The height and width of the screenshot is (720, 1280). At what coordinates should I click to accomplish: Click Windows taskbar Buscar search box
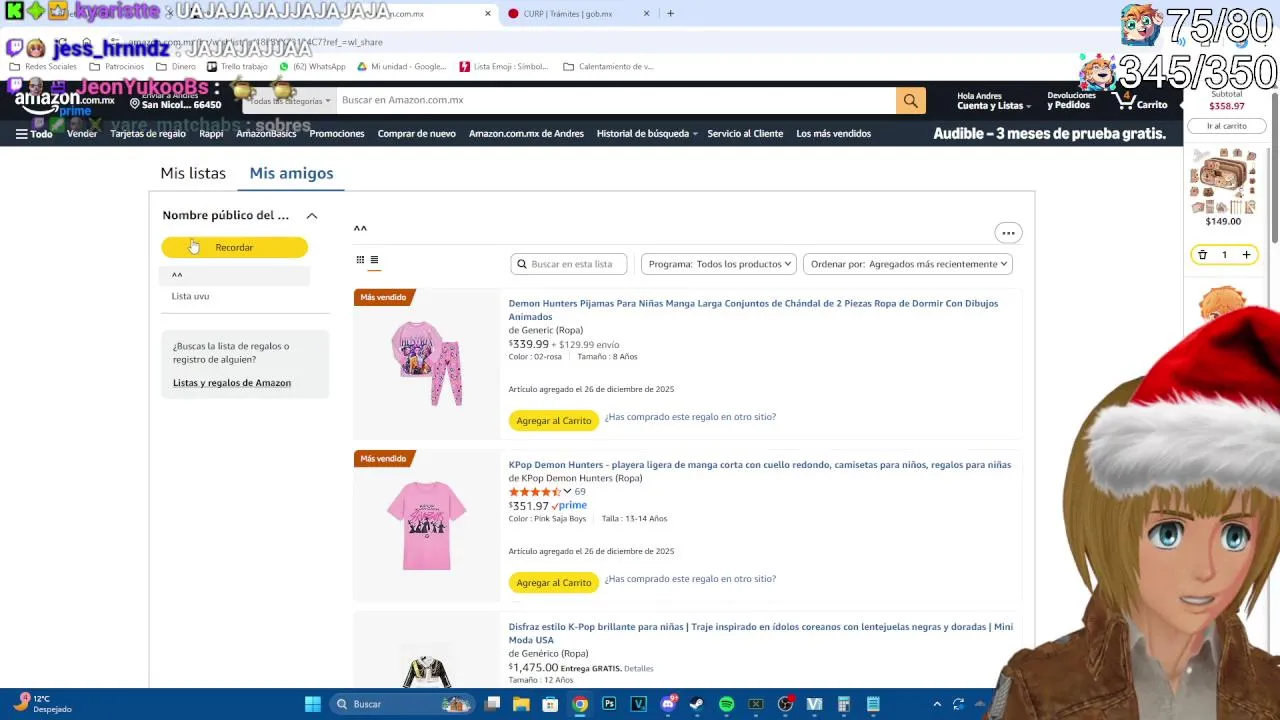coord(400,704)
